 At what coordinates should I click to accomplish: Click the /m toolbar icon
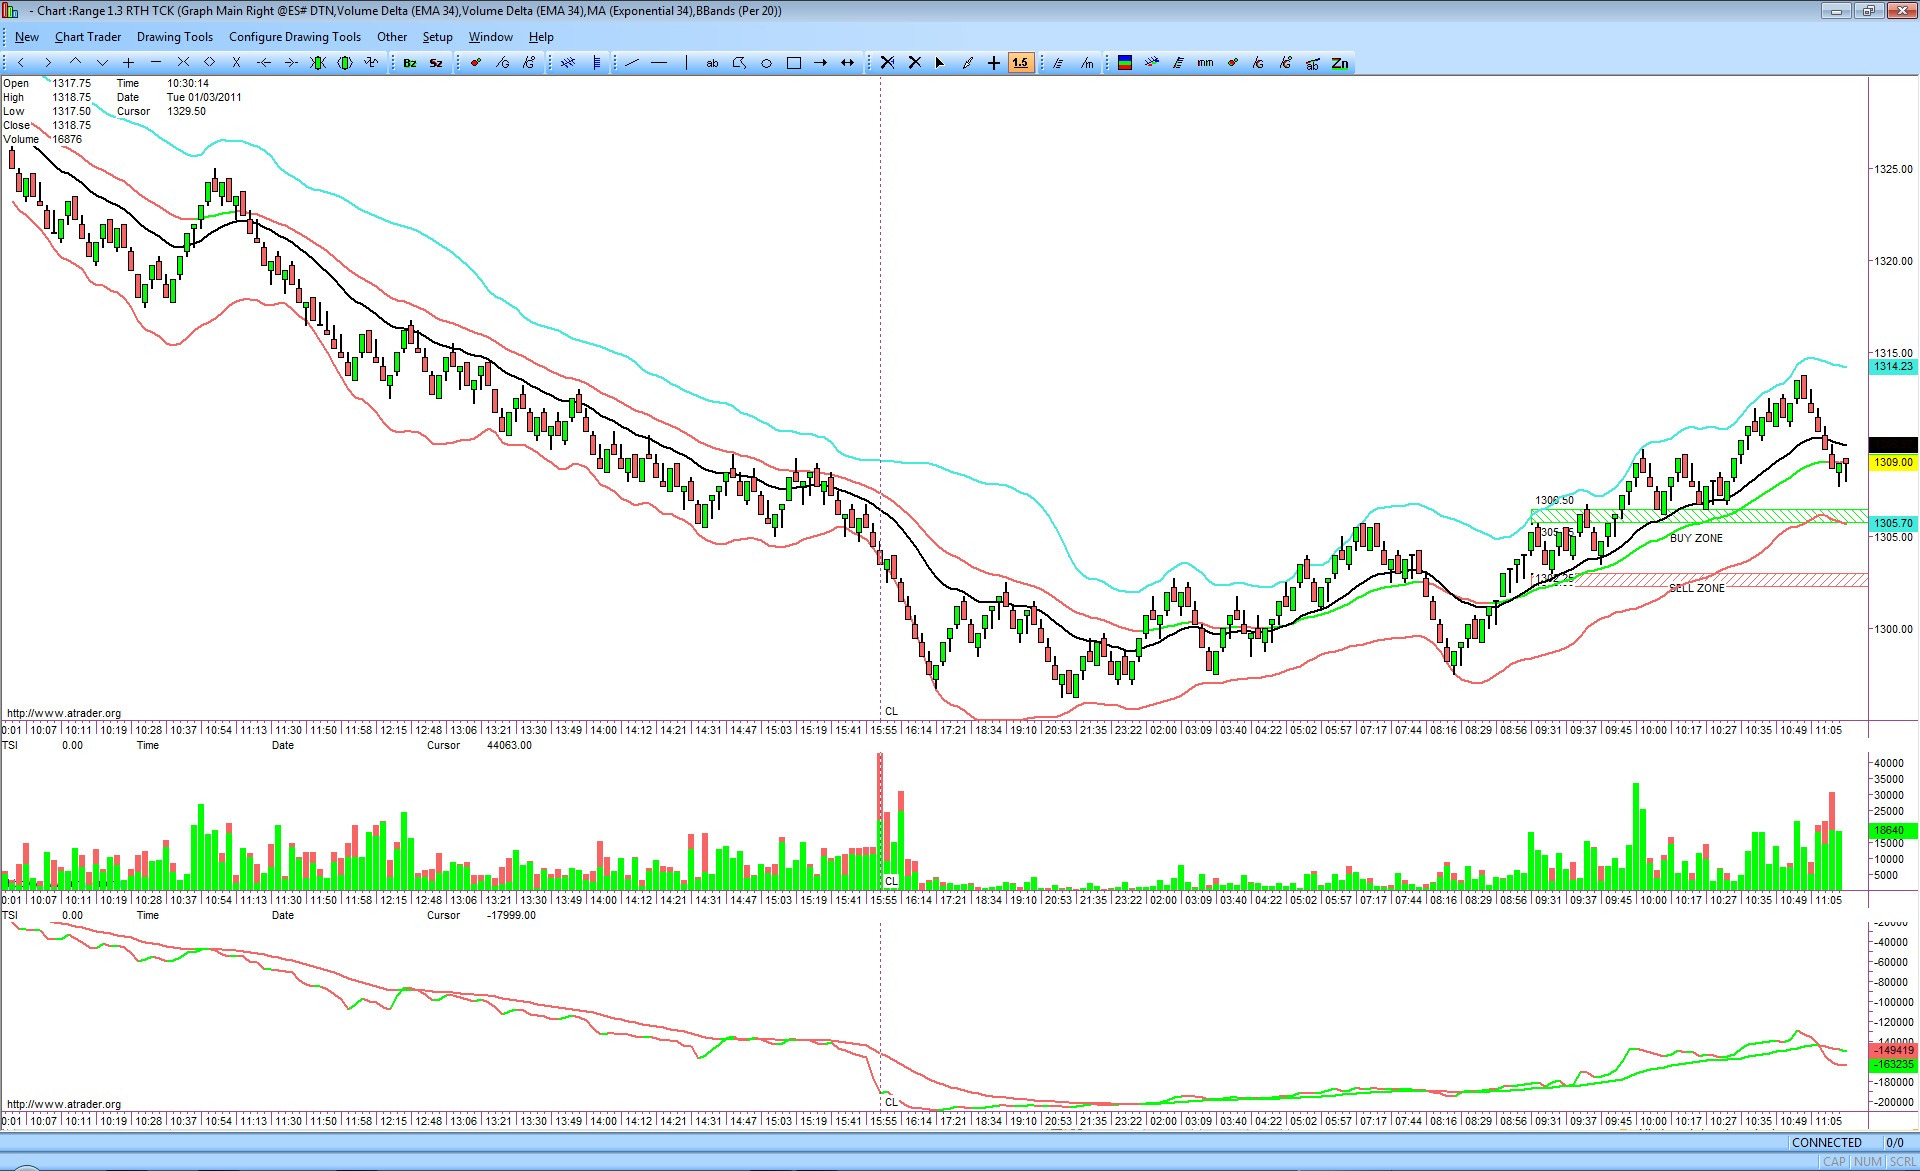(1087, 63)
